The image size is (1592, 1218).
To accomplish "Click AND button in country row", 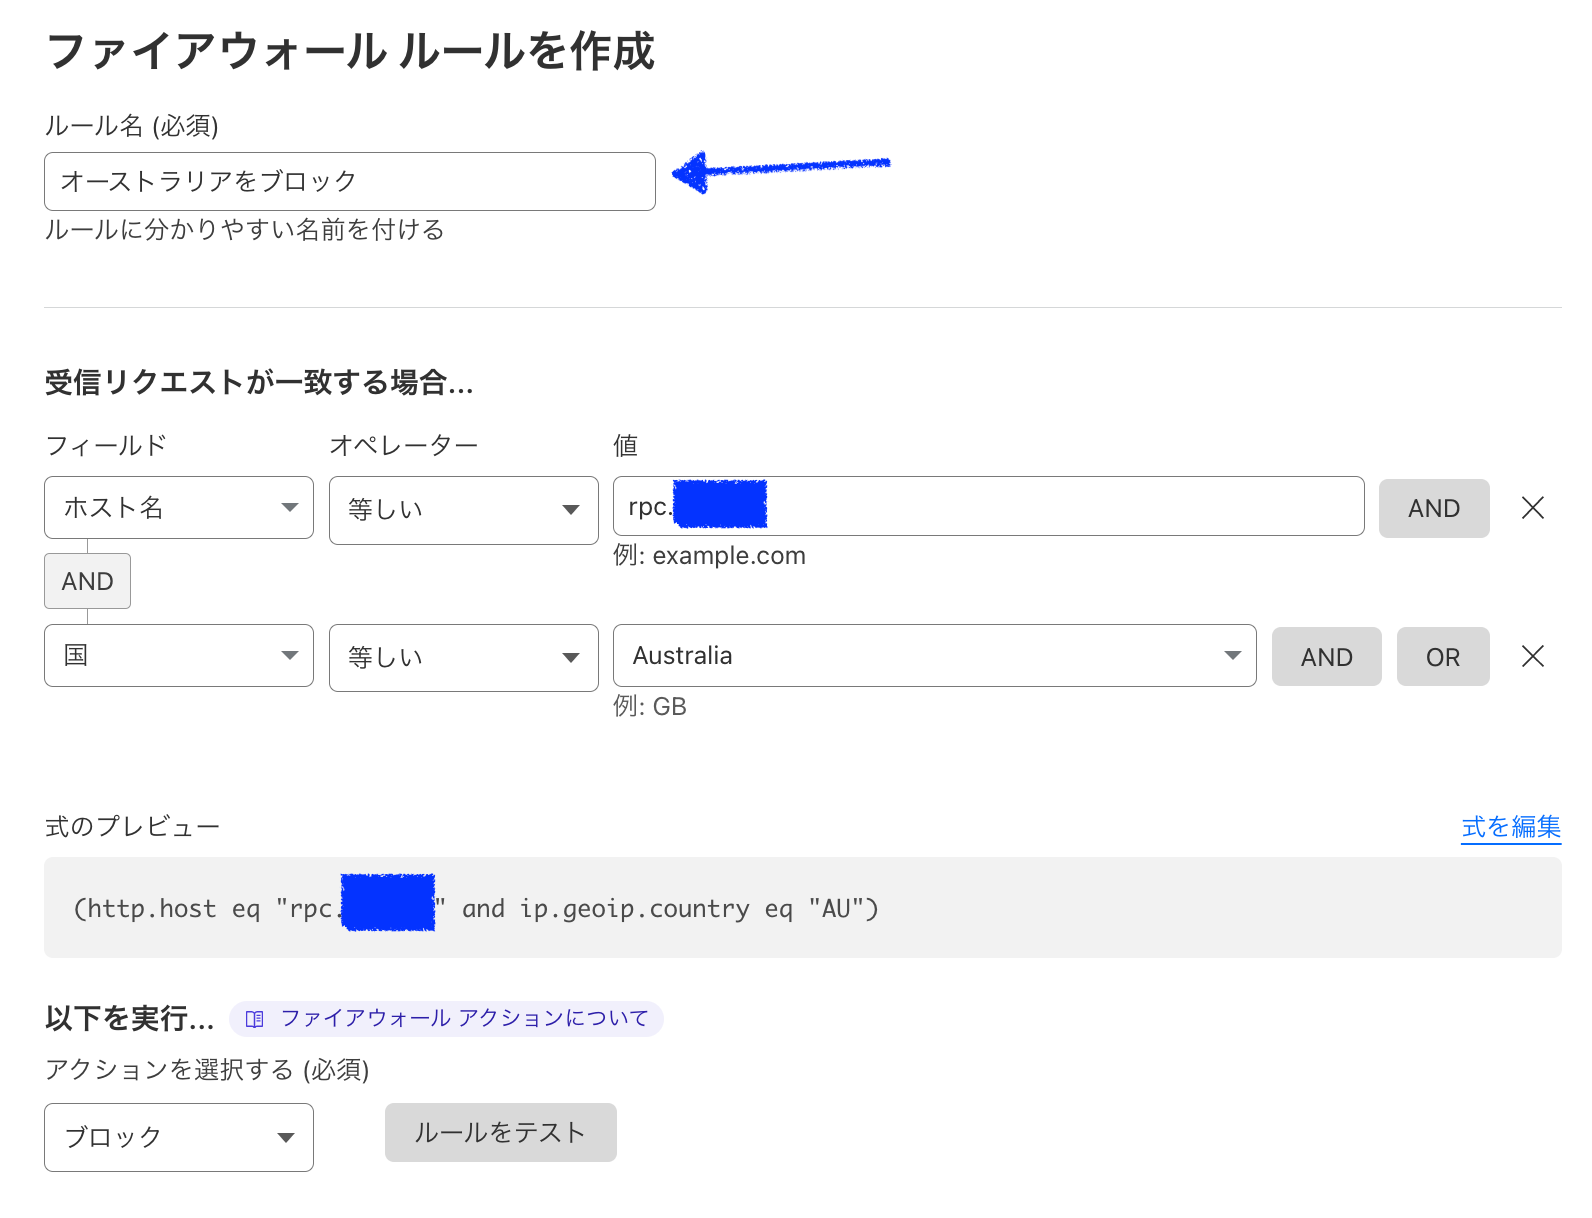I will click(x=1326, y=656).
